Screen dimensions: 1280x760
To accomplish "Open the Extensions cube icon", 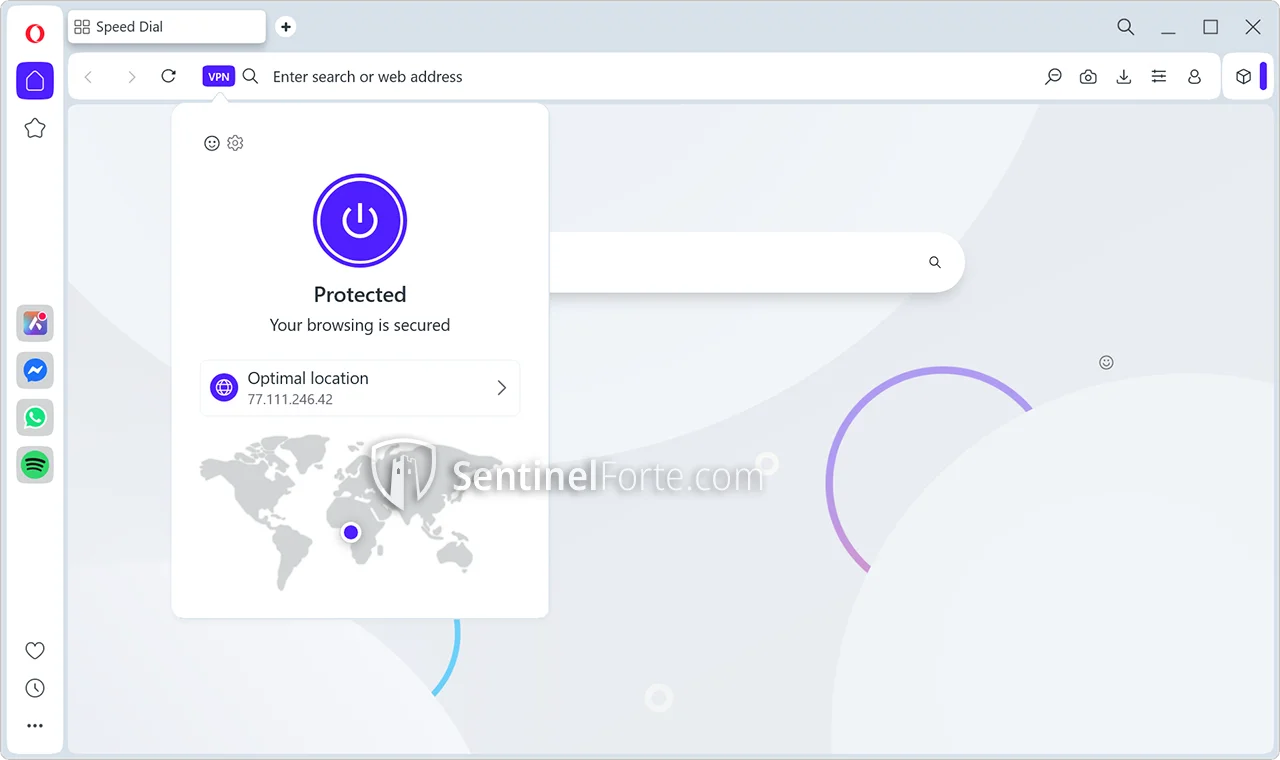I will coord(1243,76).
